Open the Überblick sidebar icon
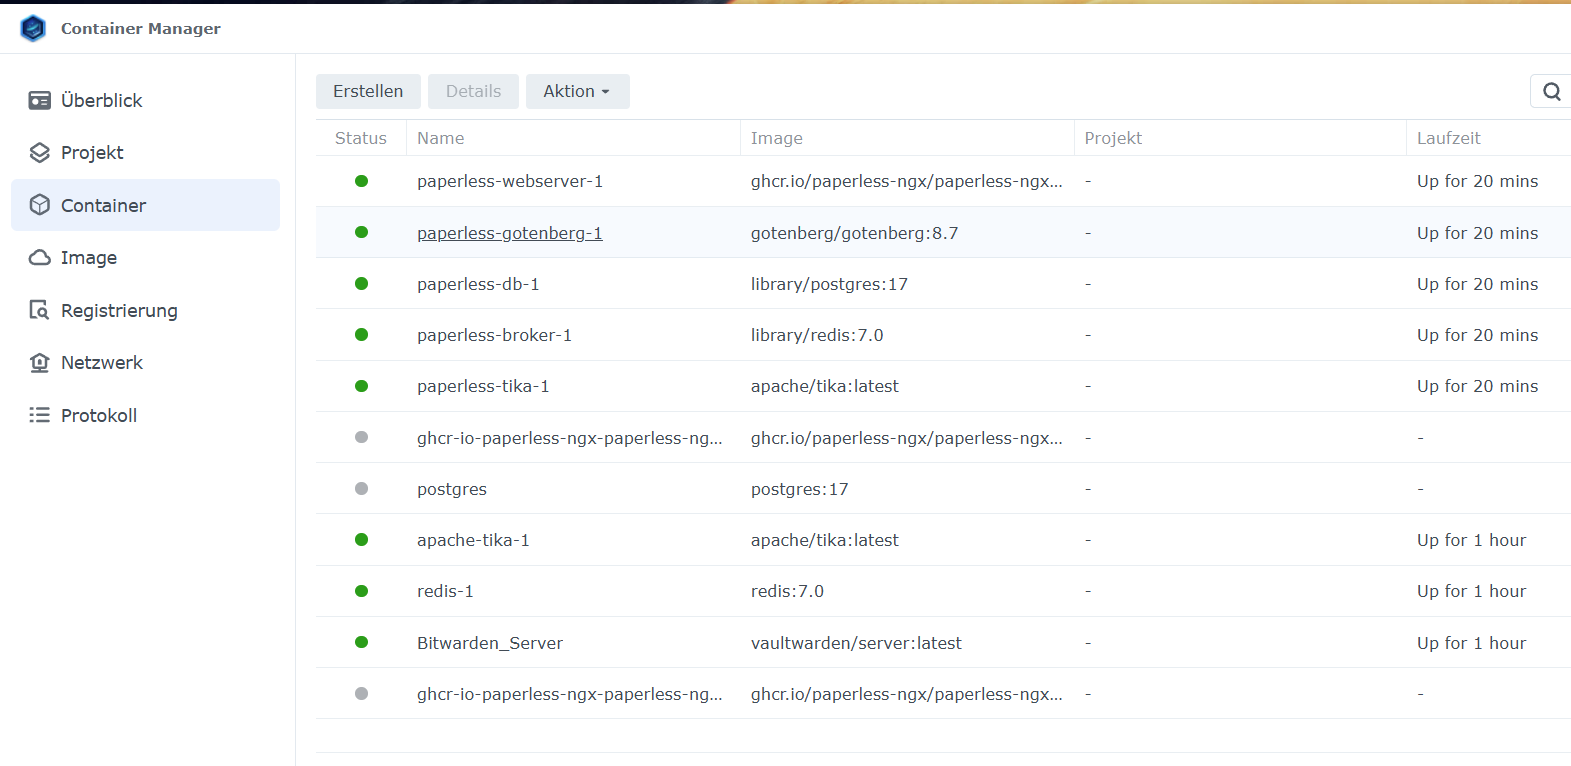Screen dimensions: 1571x766 pyautogui.click(x=40, y=100)
